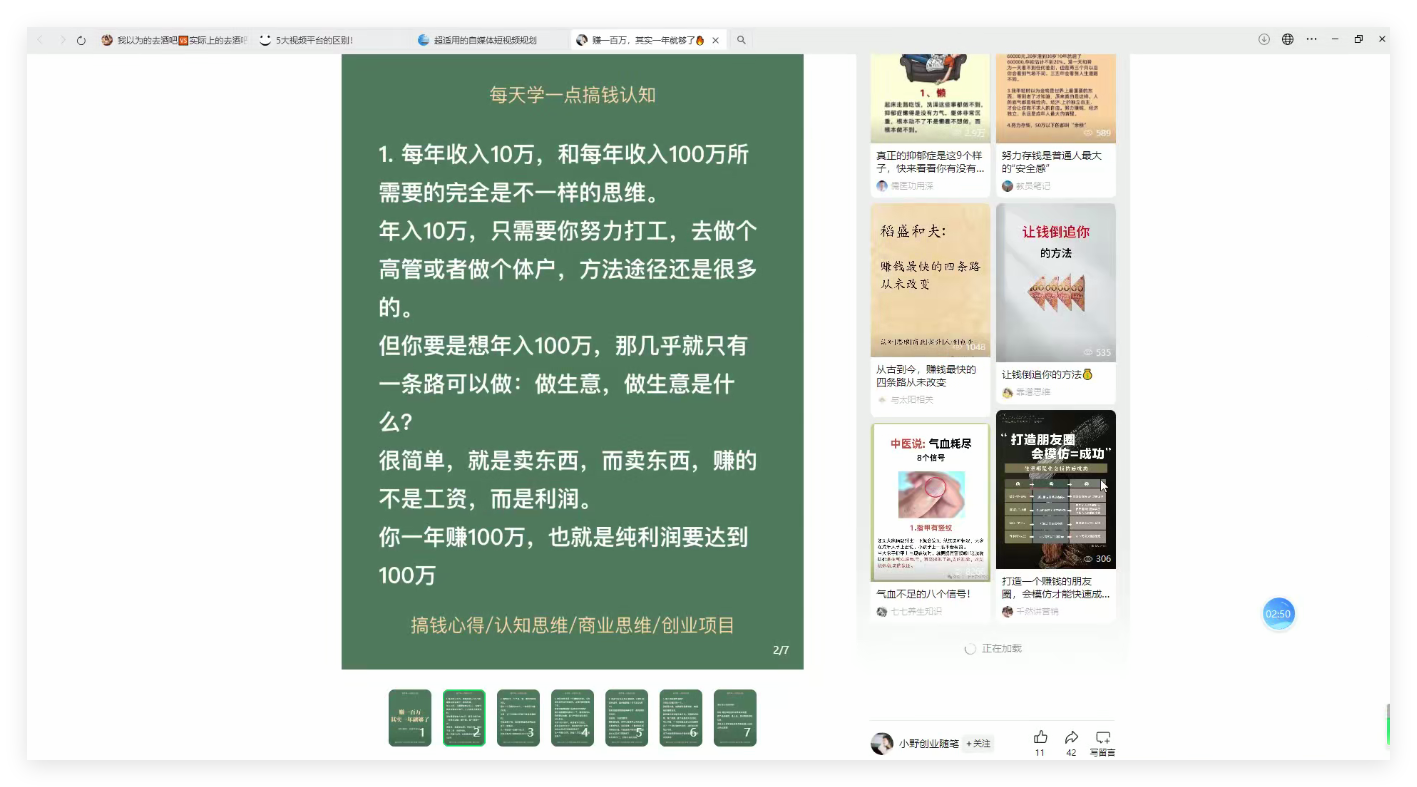
Task: Open the link 真正的抑郁症是这9个样子
Action: pos(930,162)
